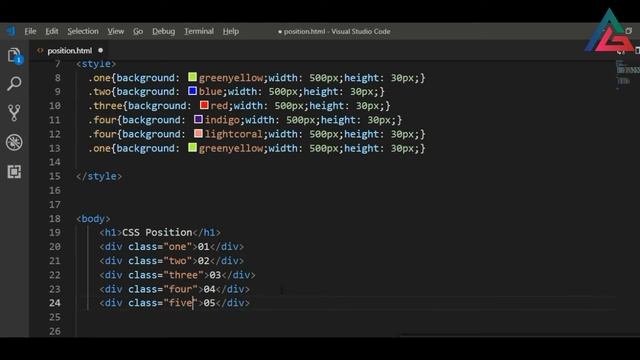
Task: Click 'lightcoral' color name text
Action: (x=233, y=134)
